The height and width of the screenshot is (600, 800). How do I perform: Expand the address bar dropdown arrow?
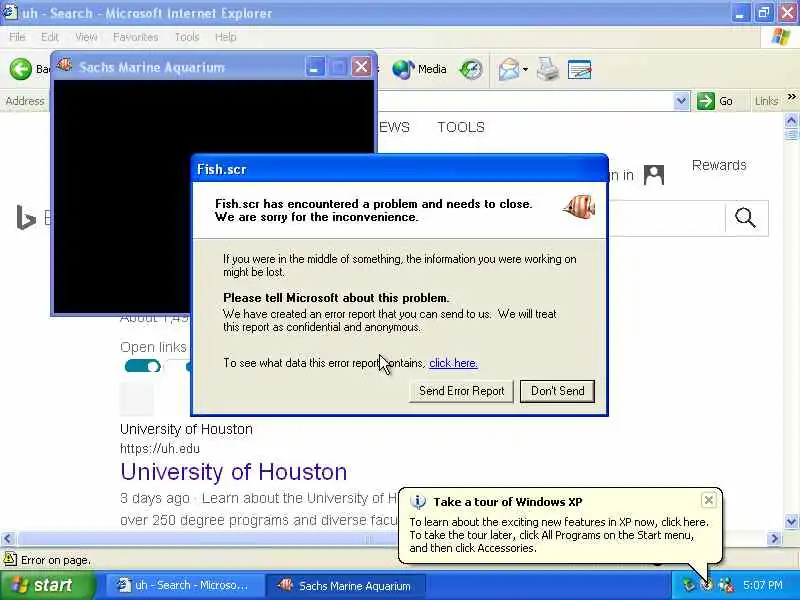681,101
